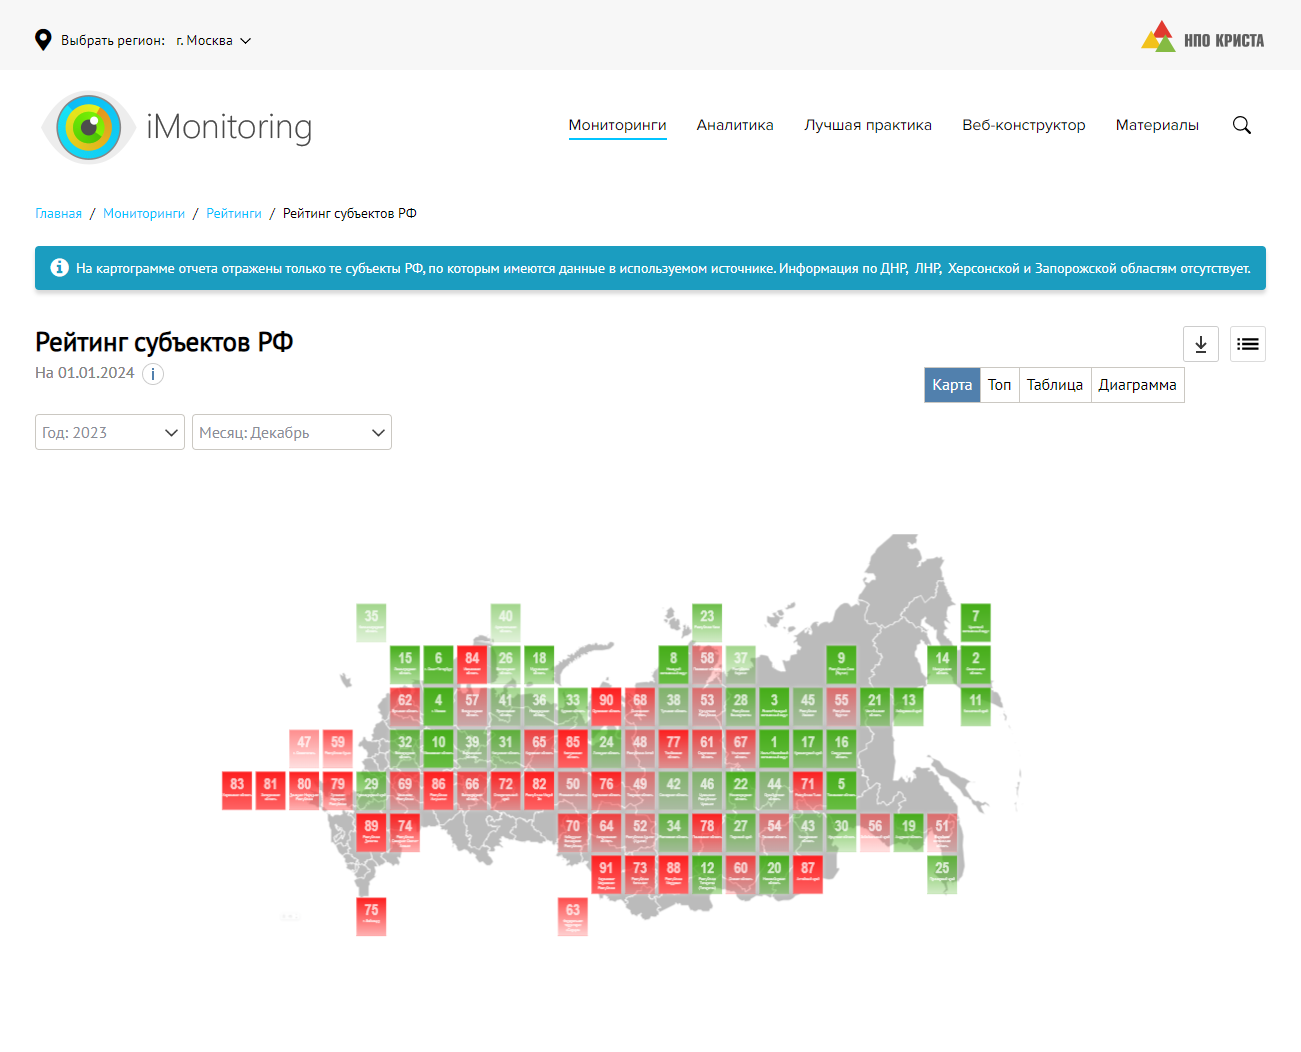Open the Месяц: Декабрь dropdown
This screenshot has height=1052, width=1301.
(x=291, y=432)
